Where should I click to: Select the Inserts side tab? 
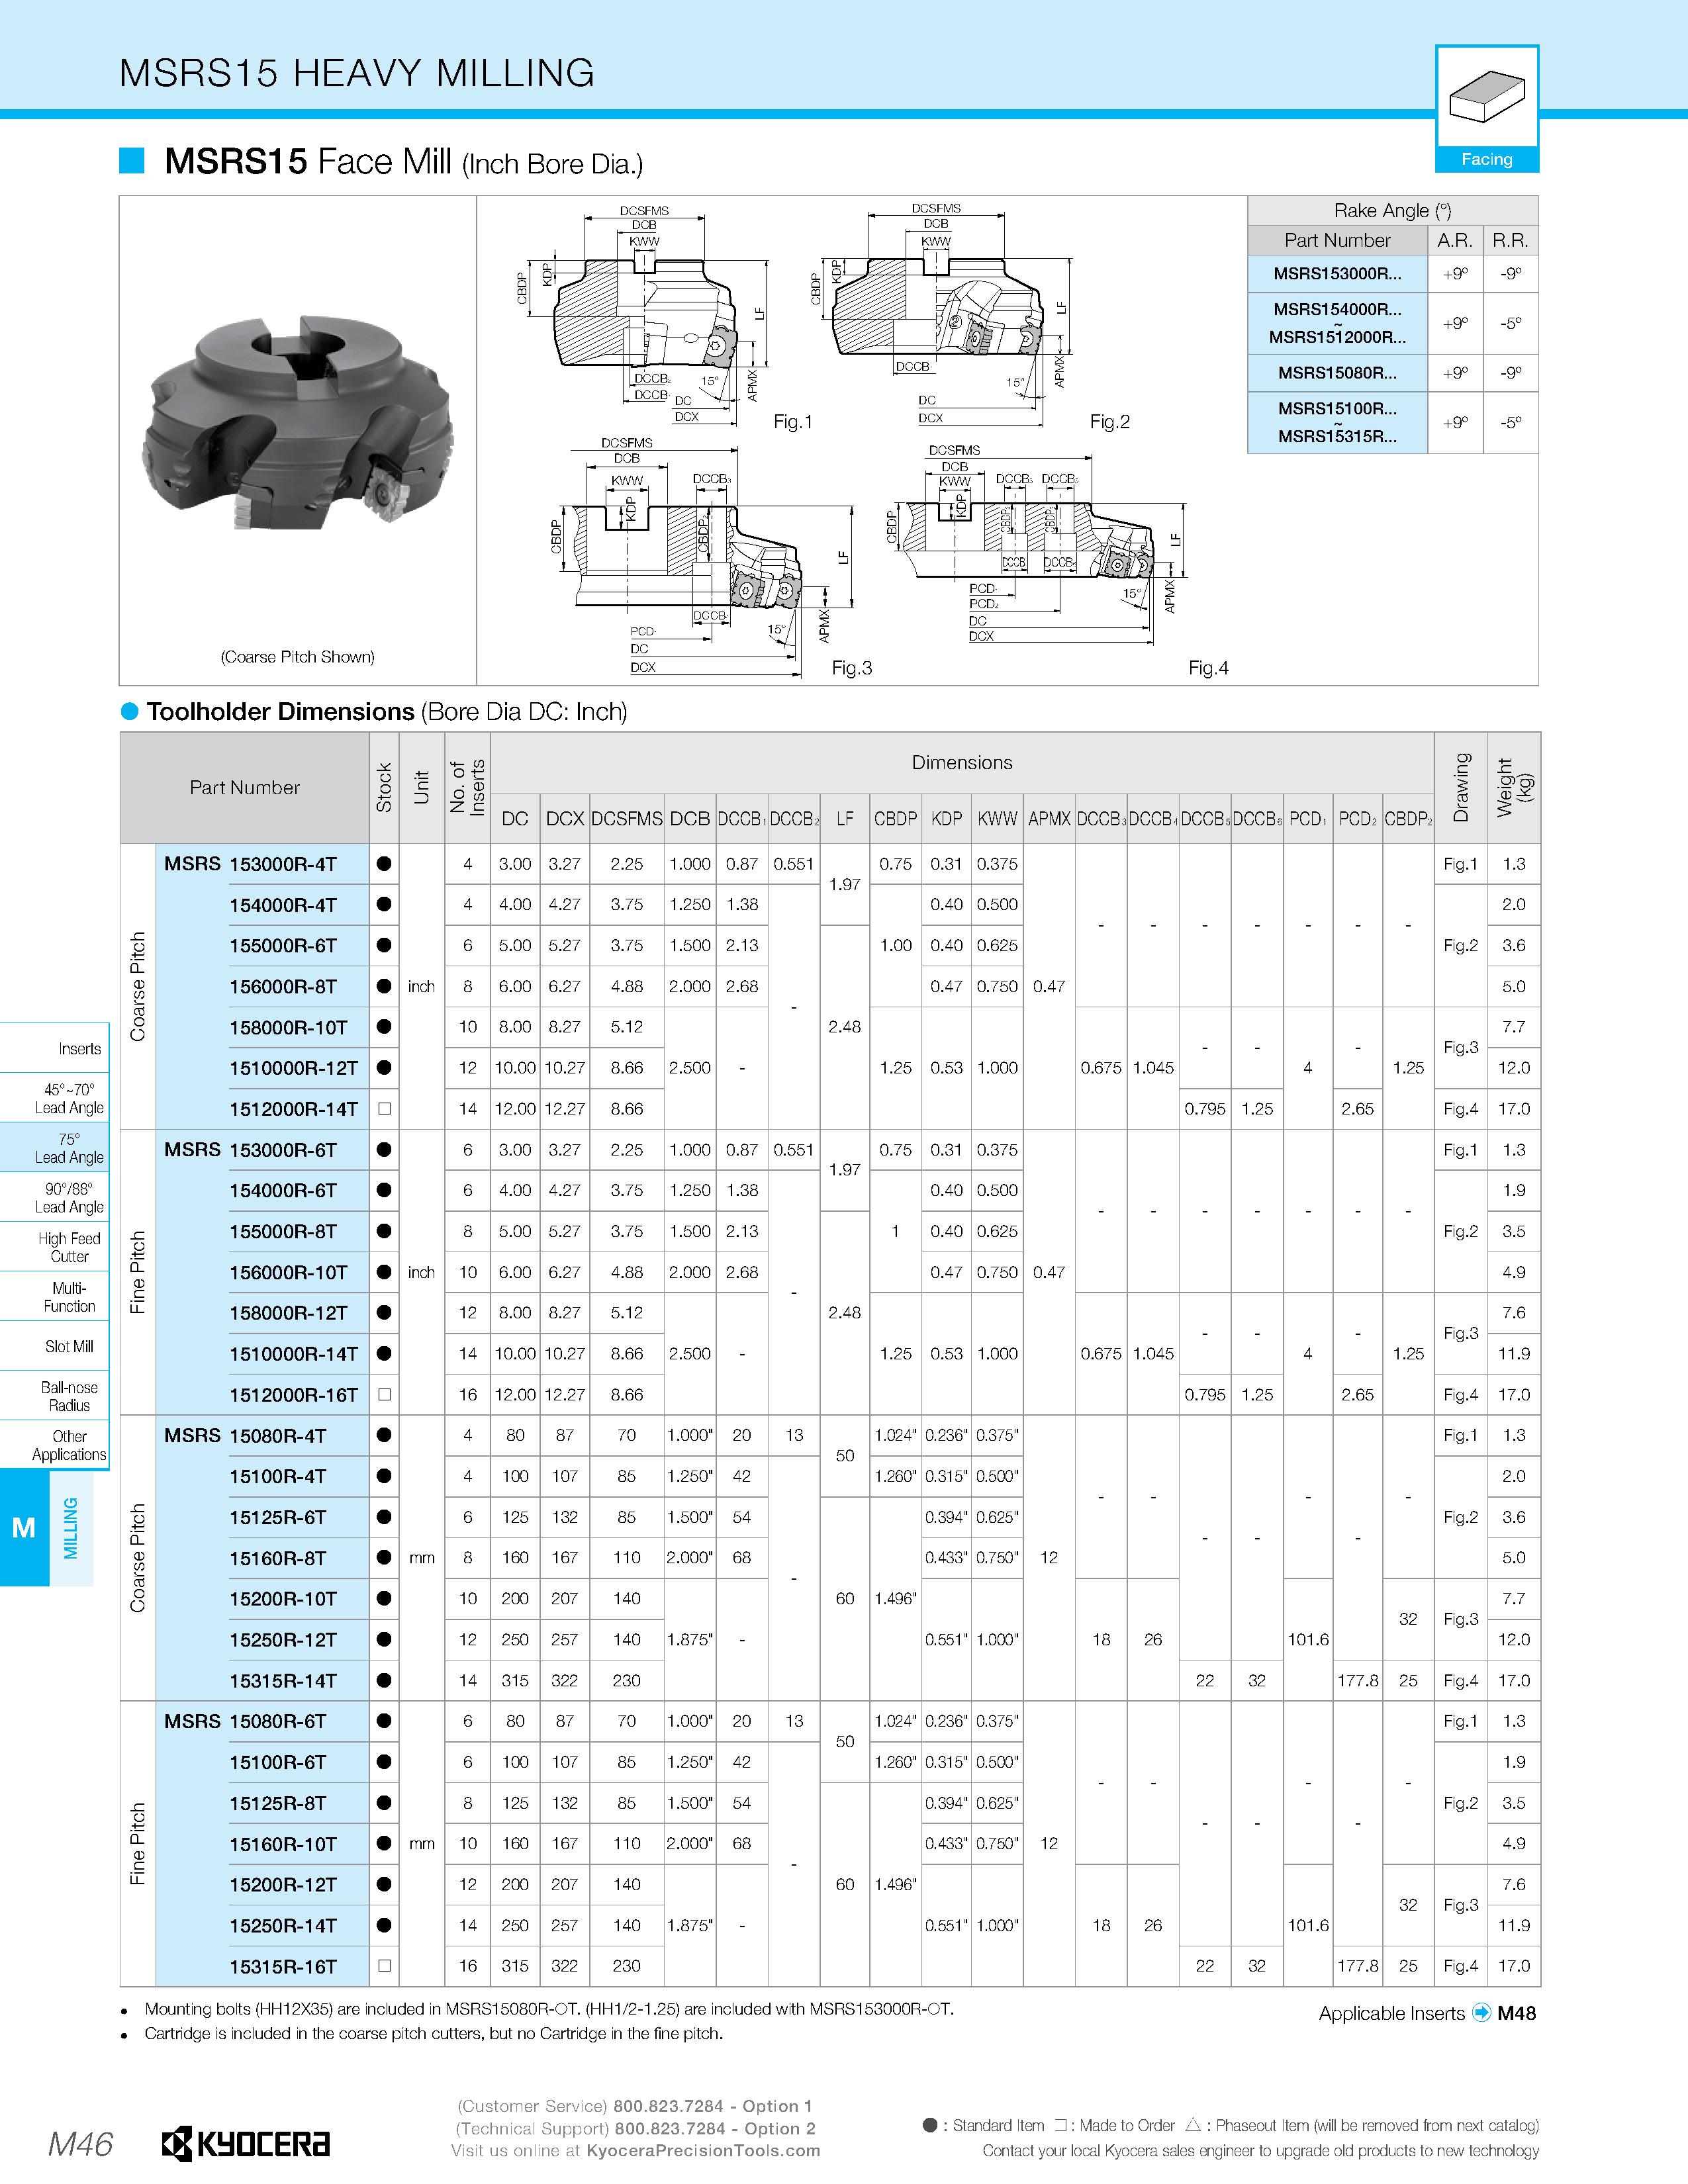pos(55,1048)
